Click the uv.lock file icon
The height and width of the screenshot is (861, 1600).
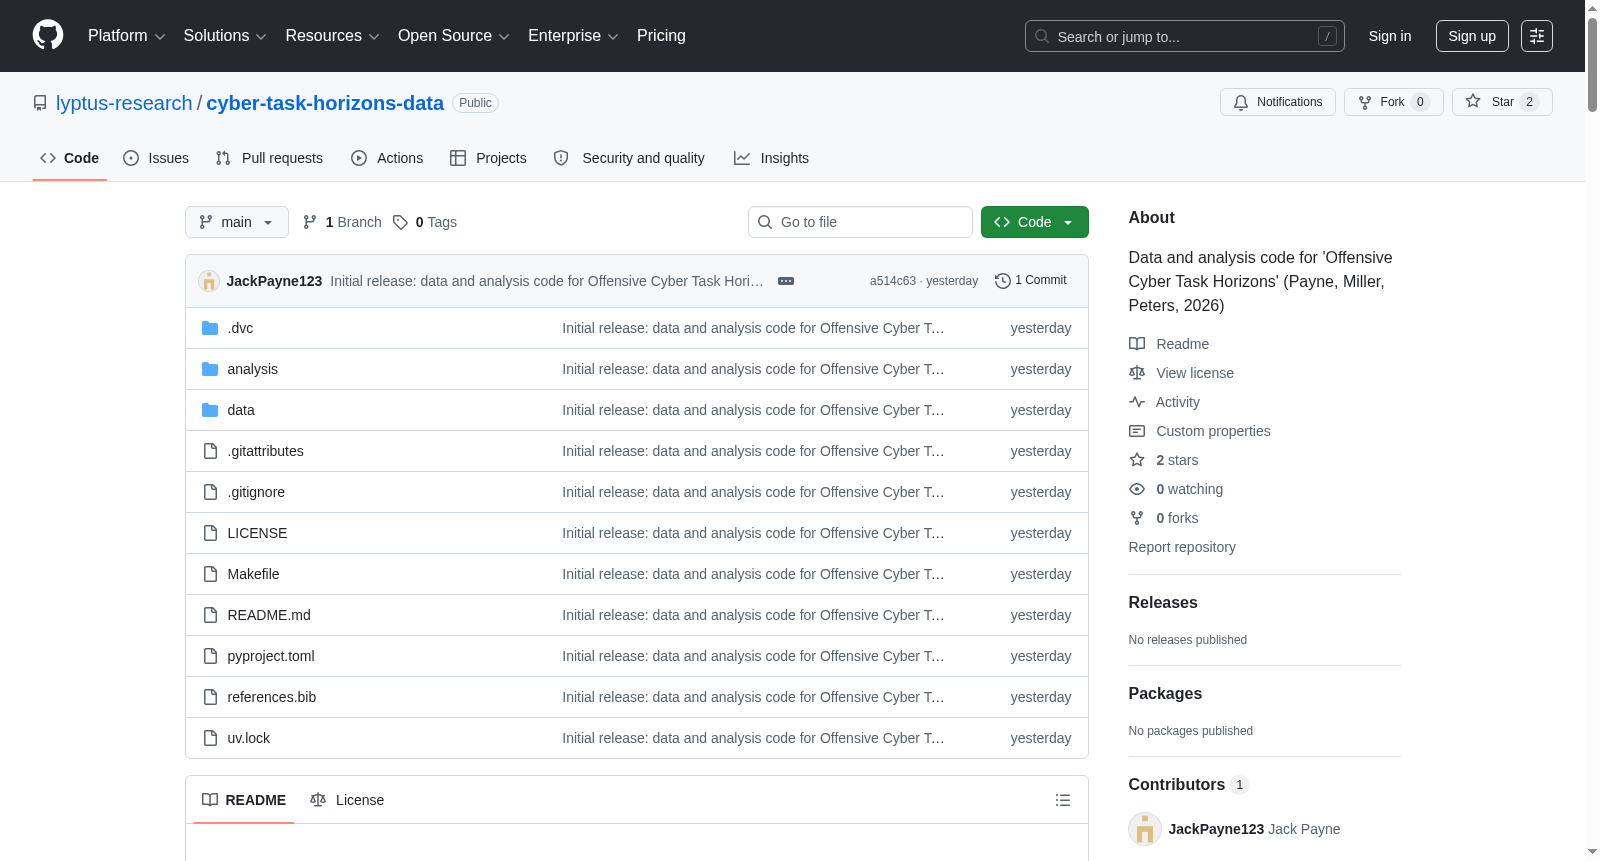tap(210, 738)
